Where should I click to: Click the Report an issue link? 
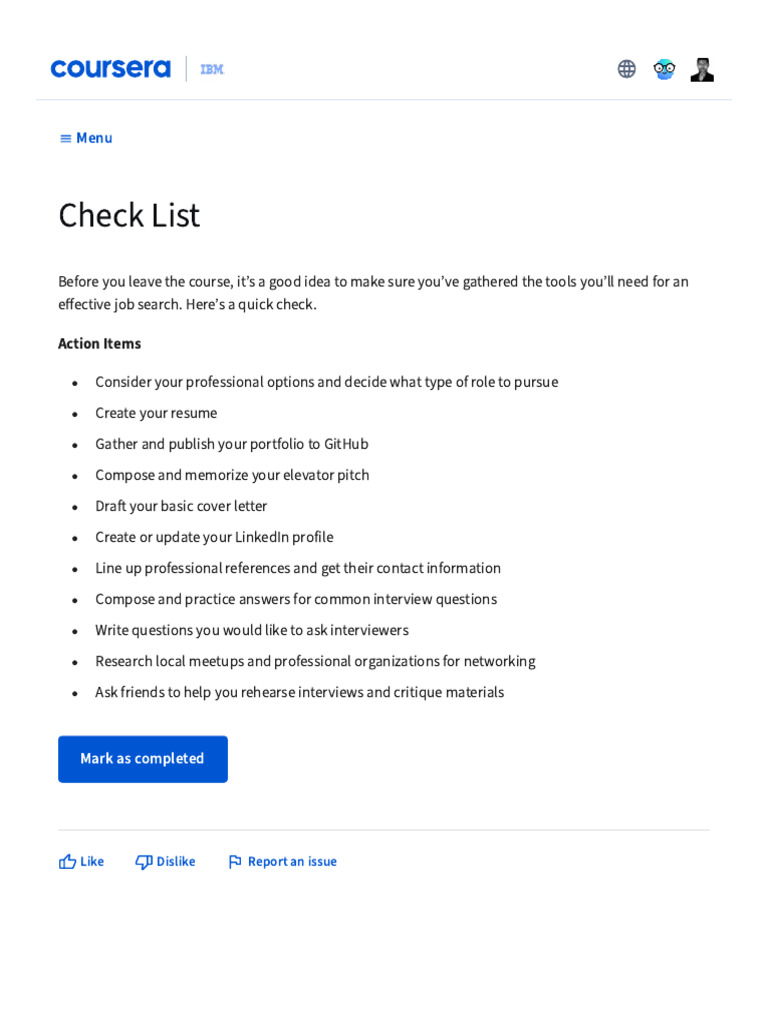click(292, 861)
